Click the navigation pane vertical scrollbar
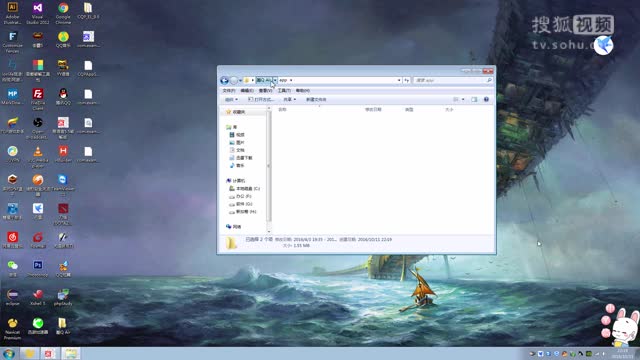Screen dimensions: 640x360 point(269,169)
